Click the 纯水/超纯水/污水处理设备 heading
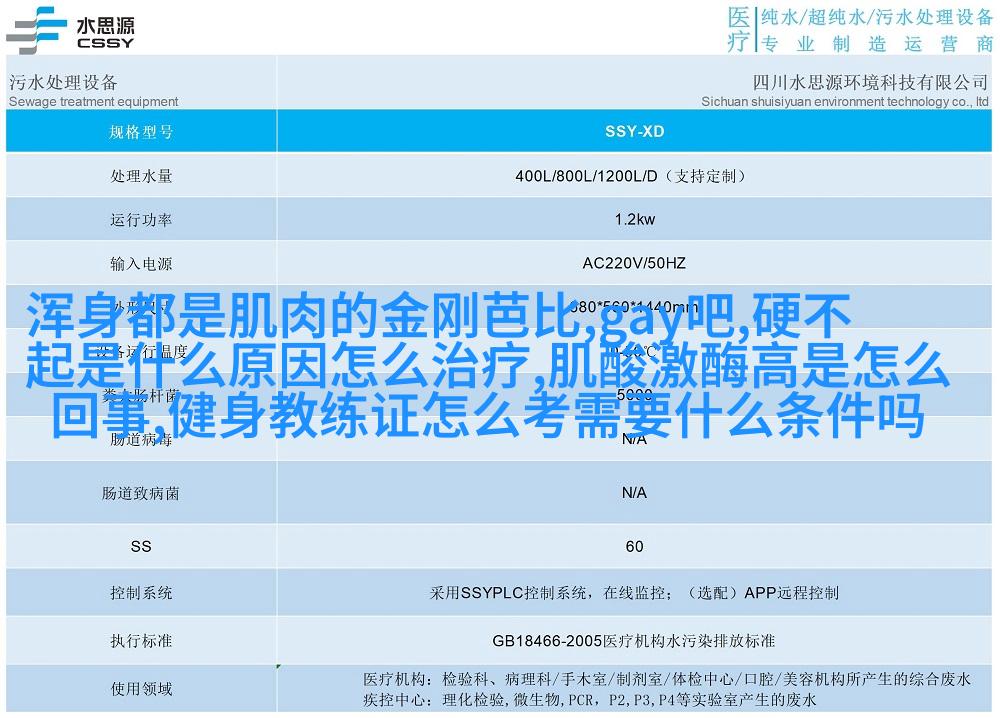Screen dimensions: 1000x718 876,17
